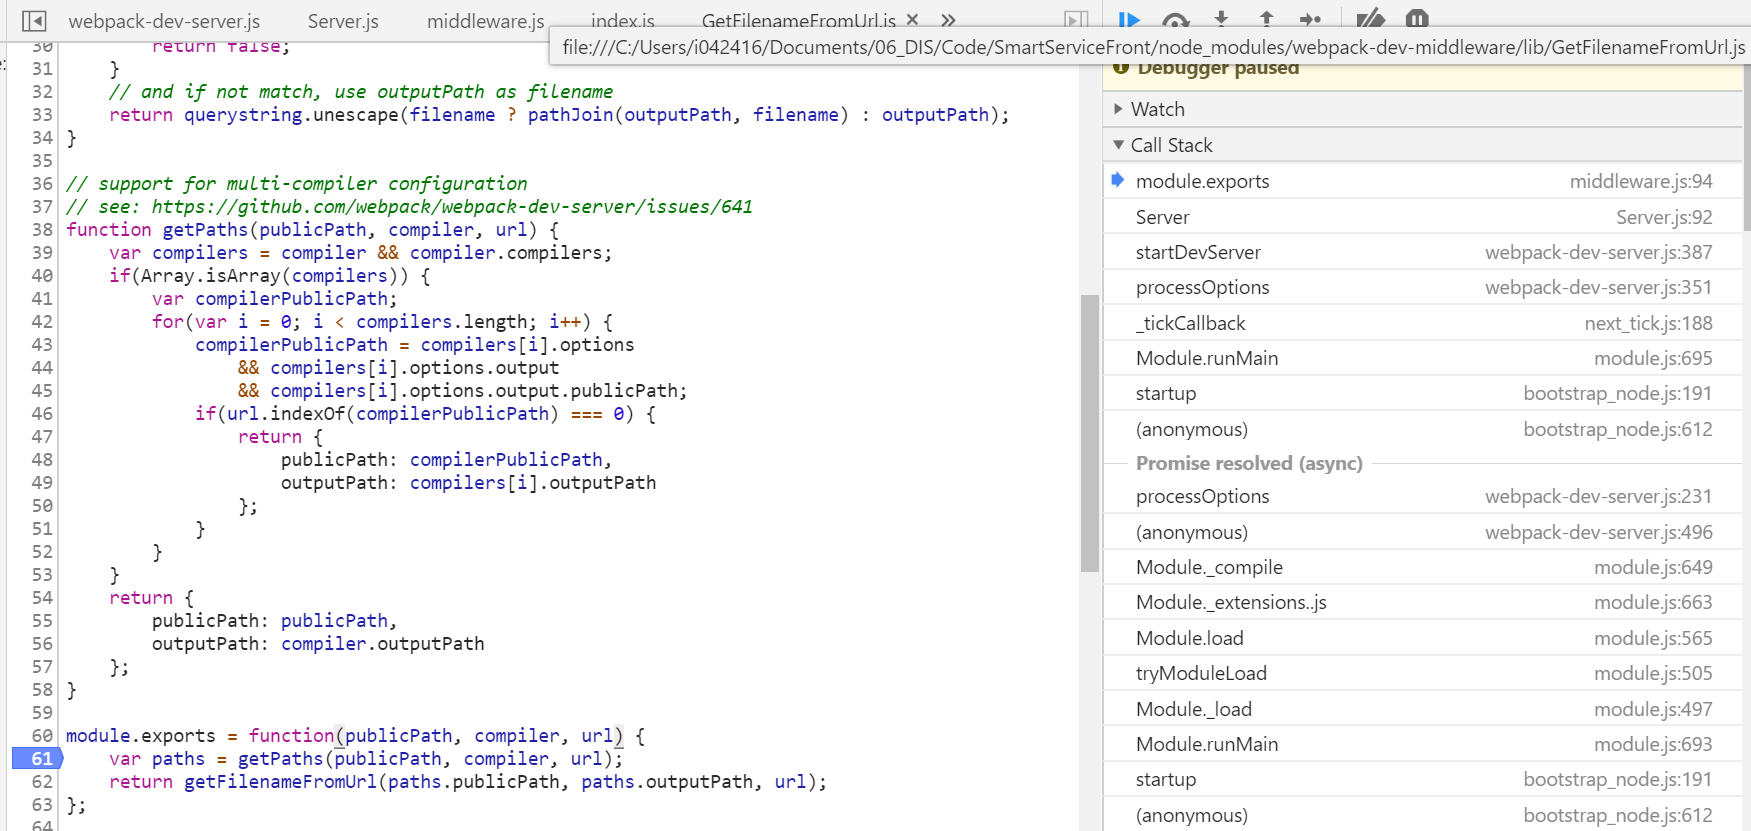Open the middleware.js tab

click(x=485, y=21)
